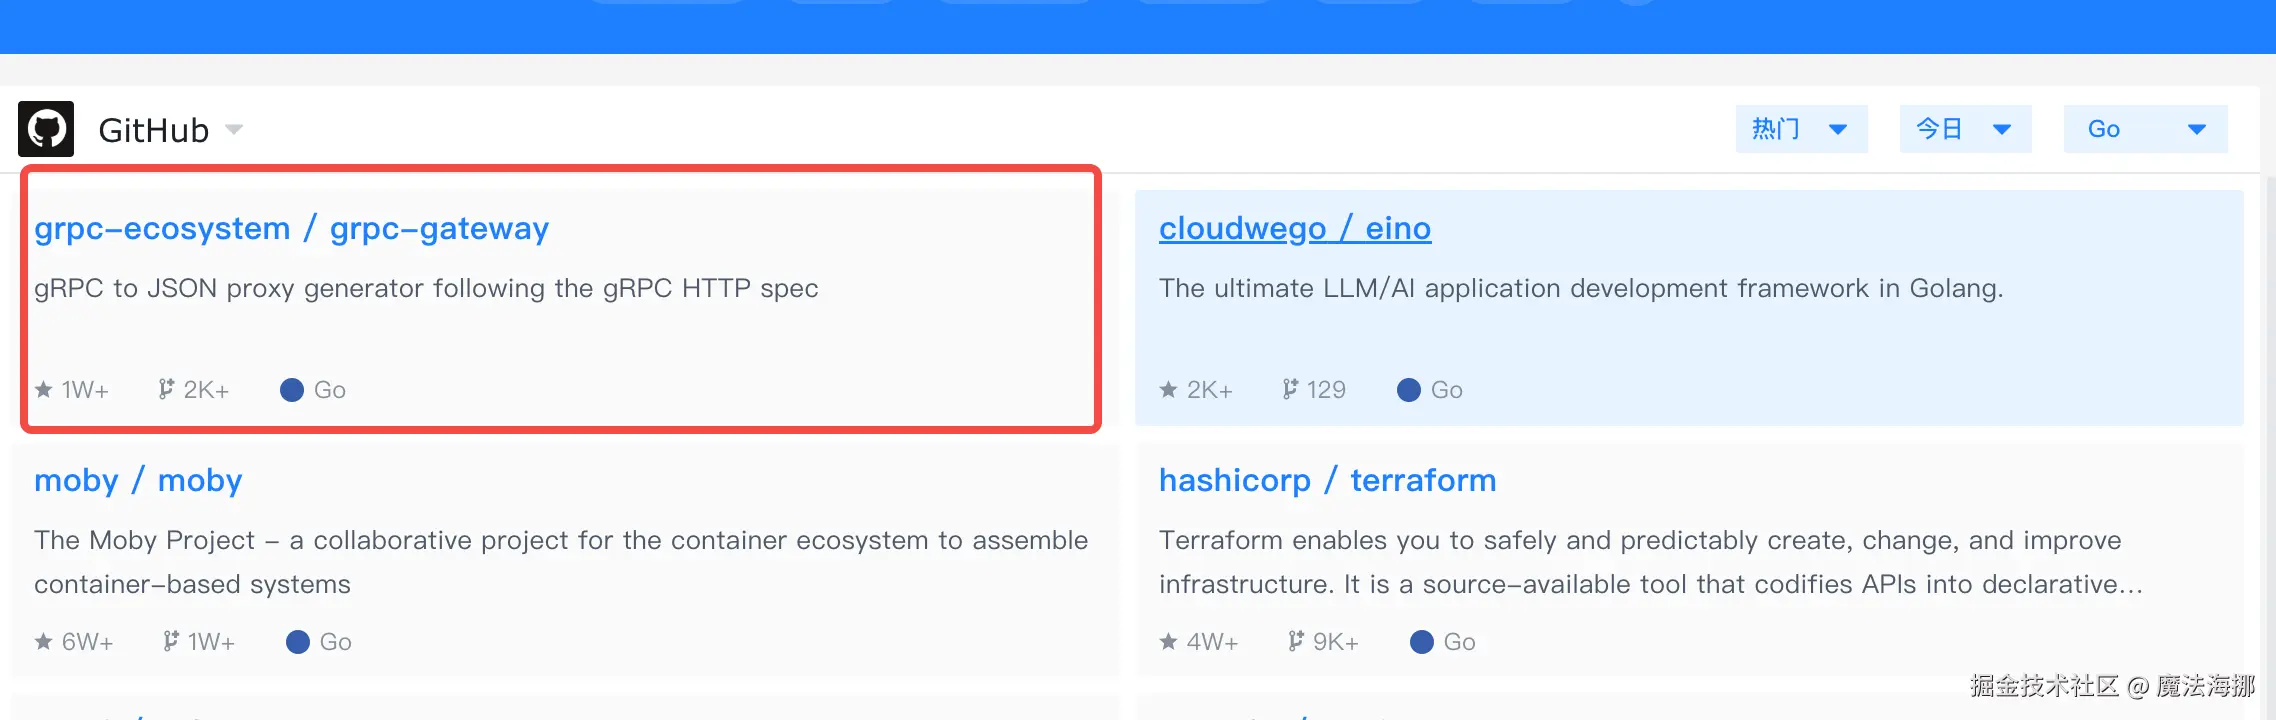The height and width of the screenshot is (720, 2276).
Task: Click star icon on grpc-gateway card
Action: tap(44, 390)
